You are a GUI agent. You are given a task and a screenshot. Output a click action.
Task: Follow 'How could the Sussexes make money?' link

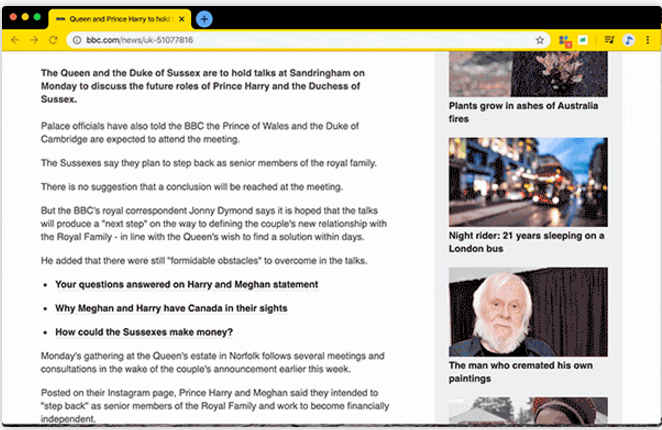144,332
